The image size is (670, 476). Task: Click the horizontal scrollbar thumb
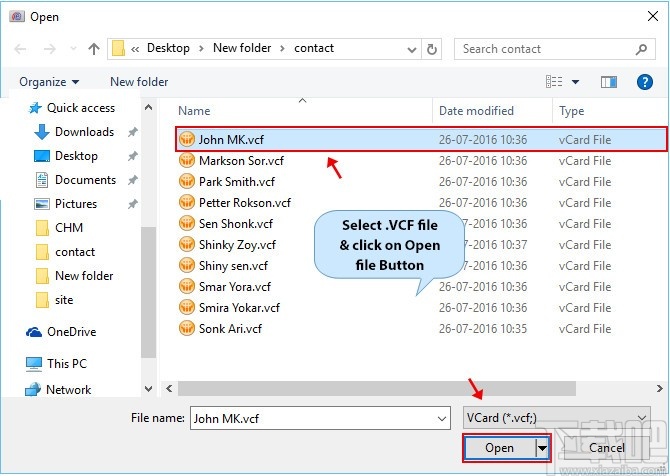(376, 388)
